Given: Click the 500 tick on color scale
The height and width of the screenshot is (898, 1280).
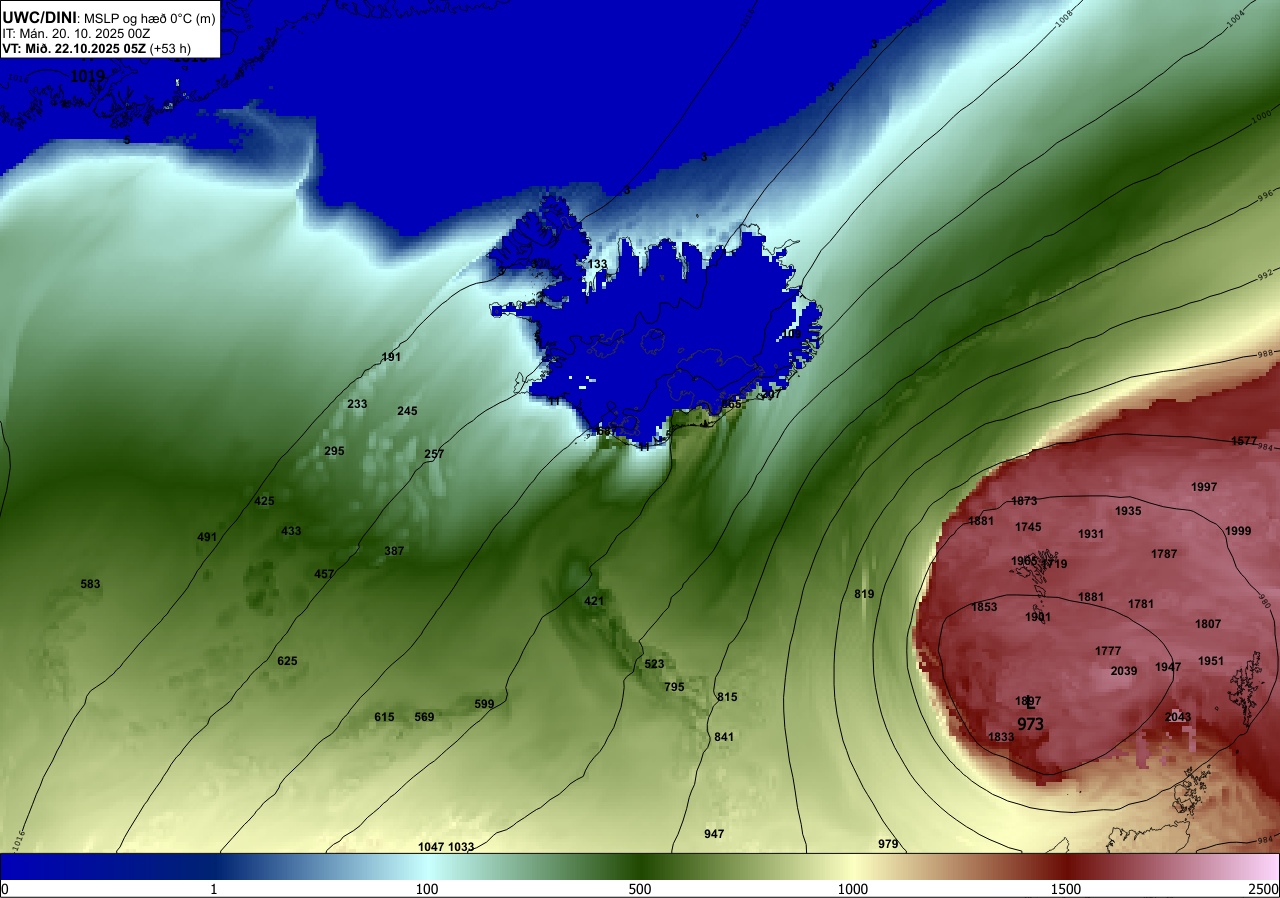Looking at the screenshot, I should pyautogui.click(x=640, y=889).
